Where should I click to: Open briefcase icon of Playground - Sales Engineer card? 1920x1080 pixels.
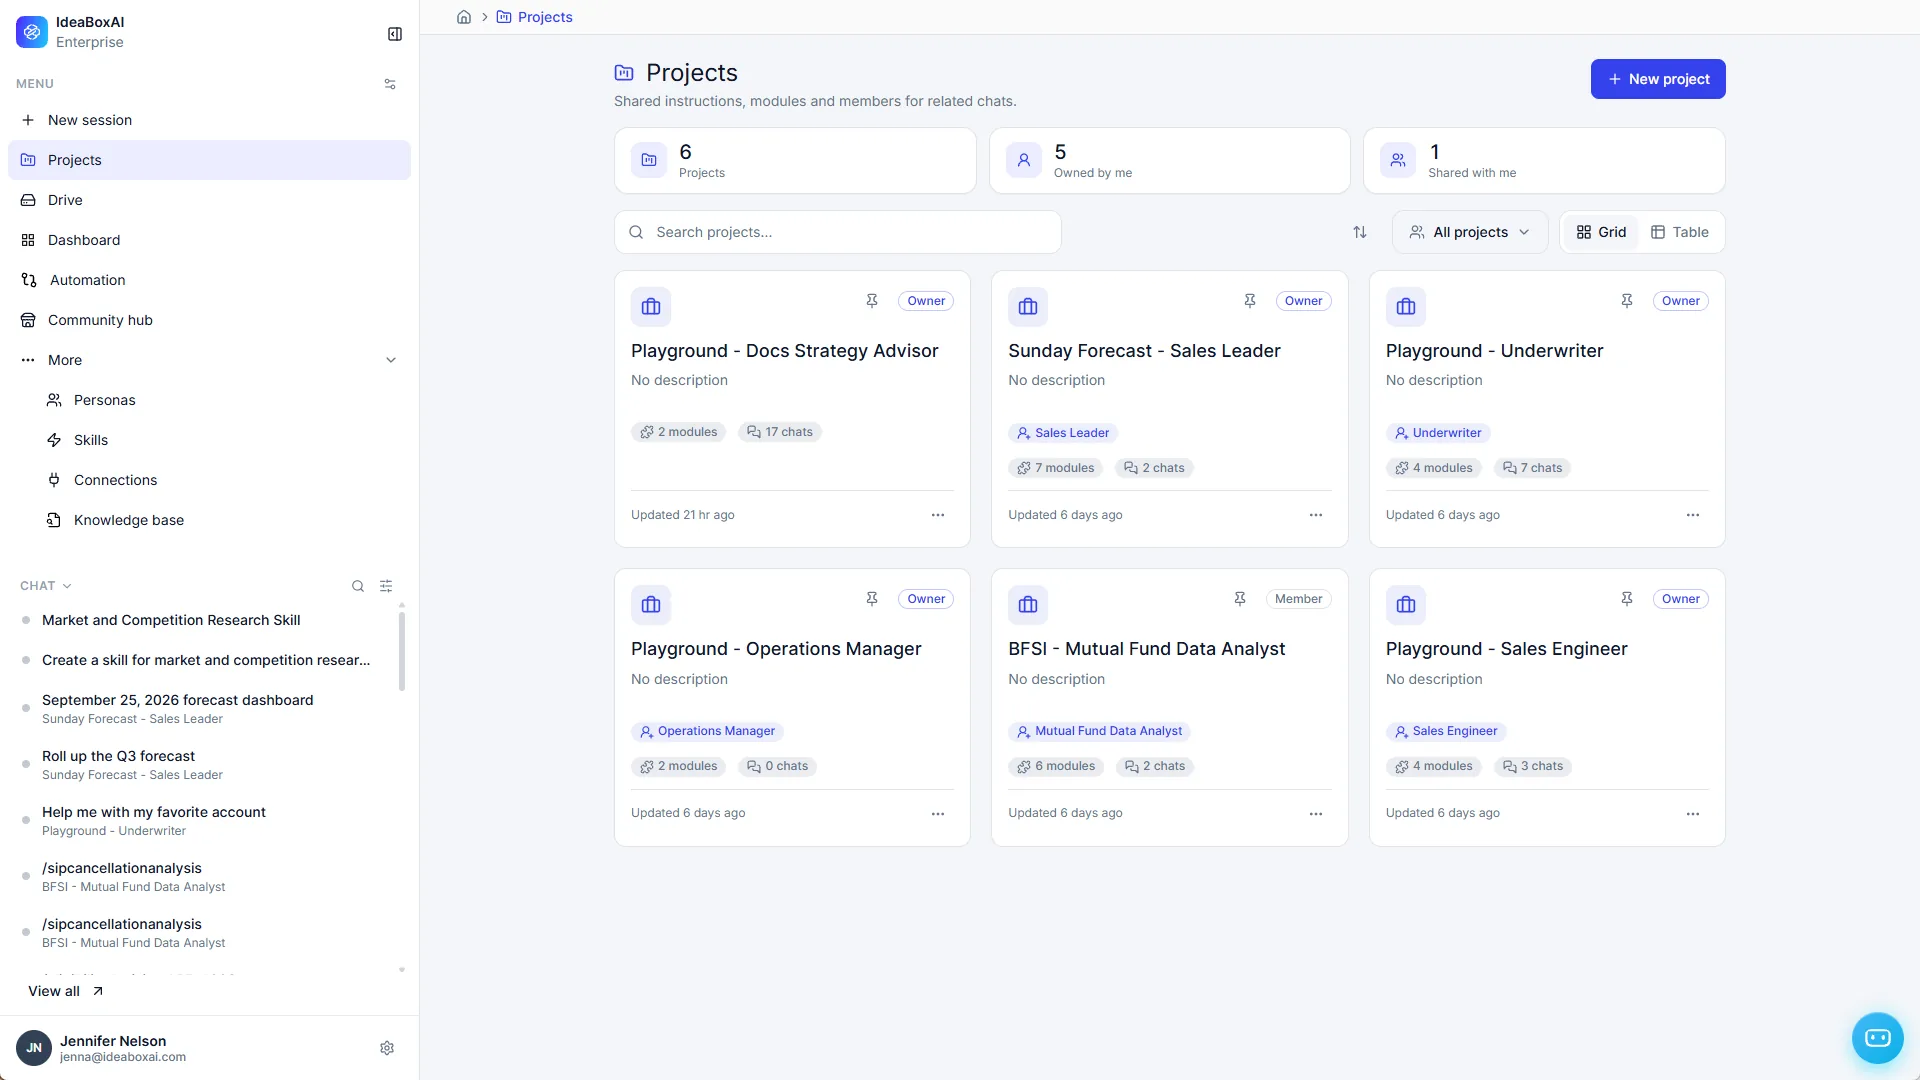(1406, 605)
